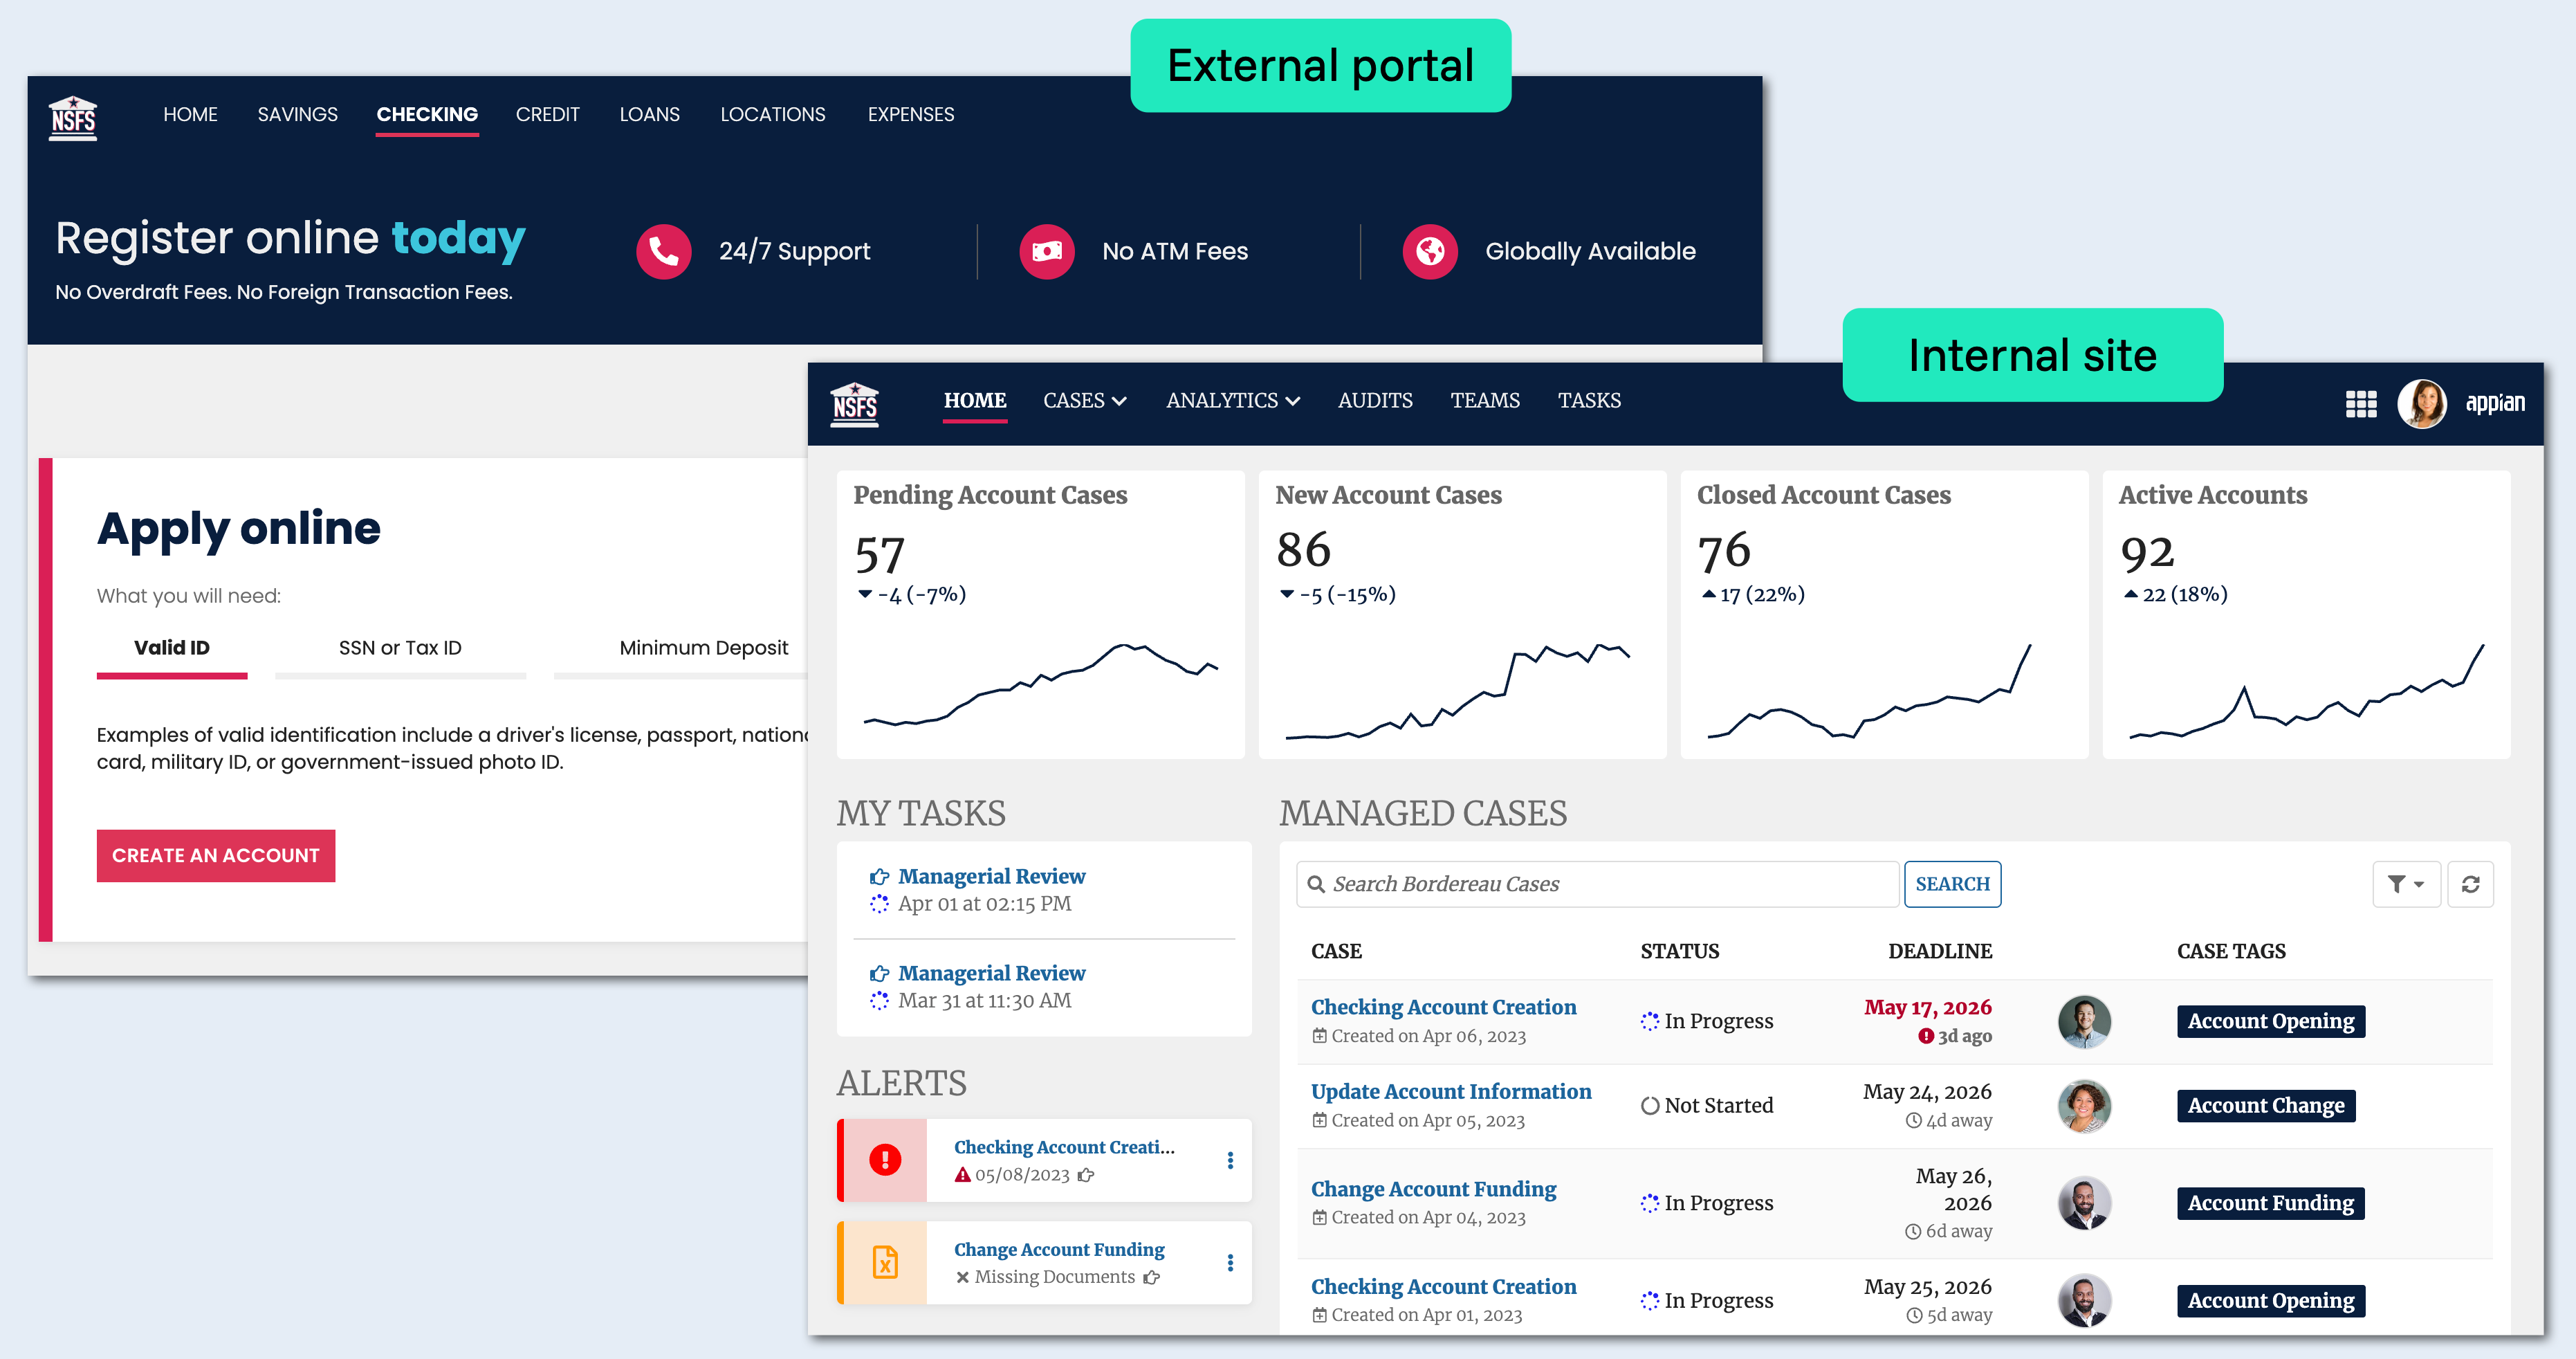
Task: Click the refresh icon in Managed Cases
Action: coord(2469,884)
